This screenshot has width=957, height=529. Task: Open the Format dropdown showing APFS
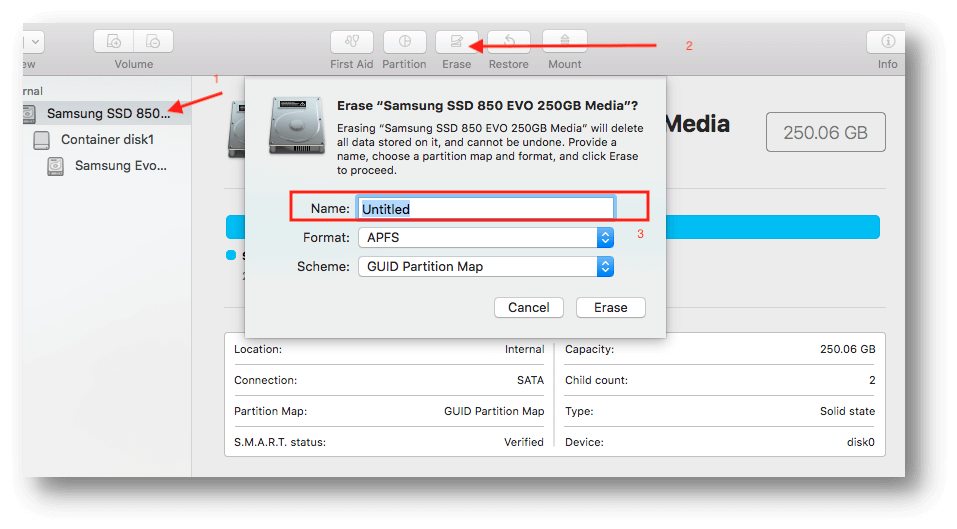pyautogui.click(x=486, y=237)
